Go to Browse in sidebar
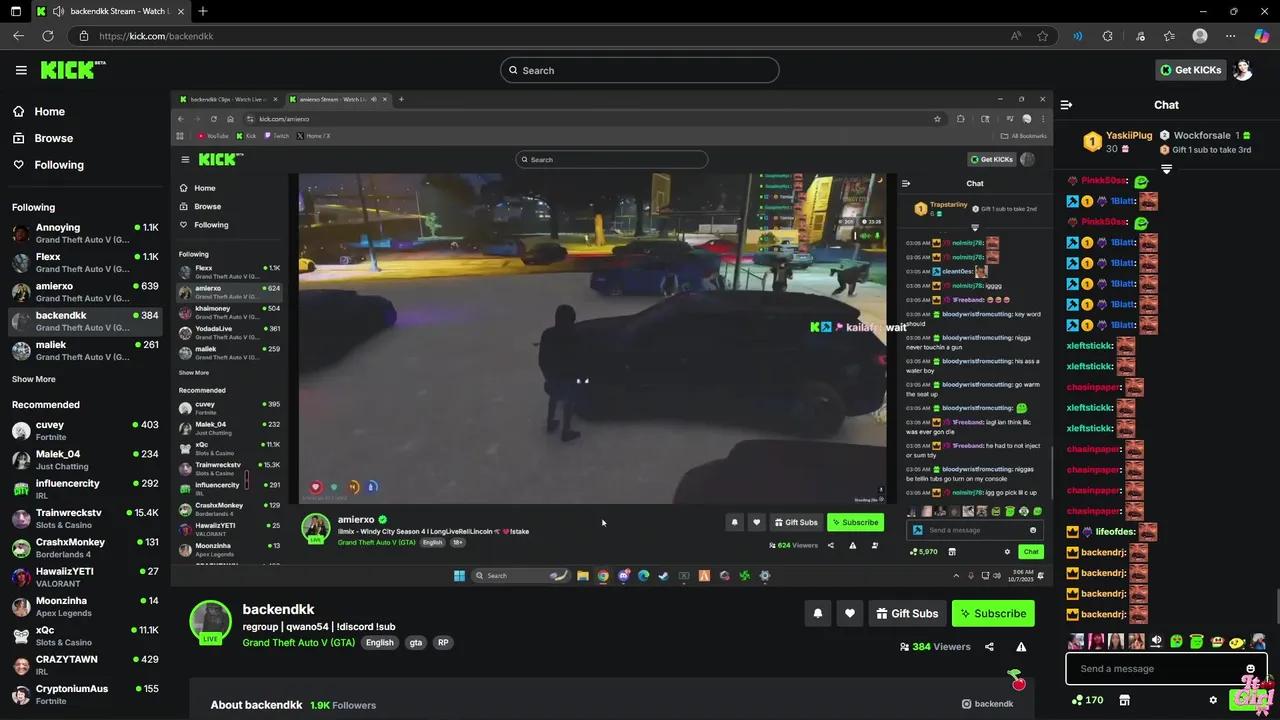1280x720 pixels. tap(53, 138)
